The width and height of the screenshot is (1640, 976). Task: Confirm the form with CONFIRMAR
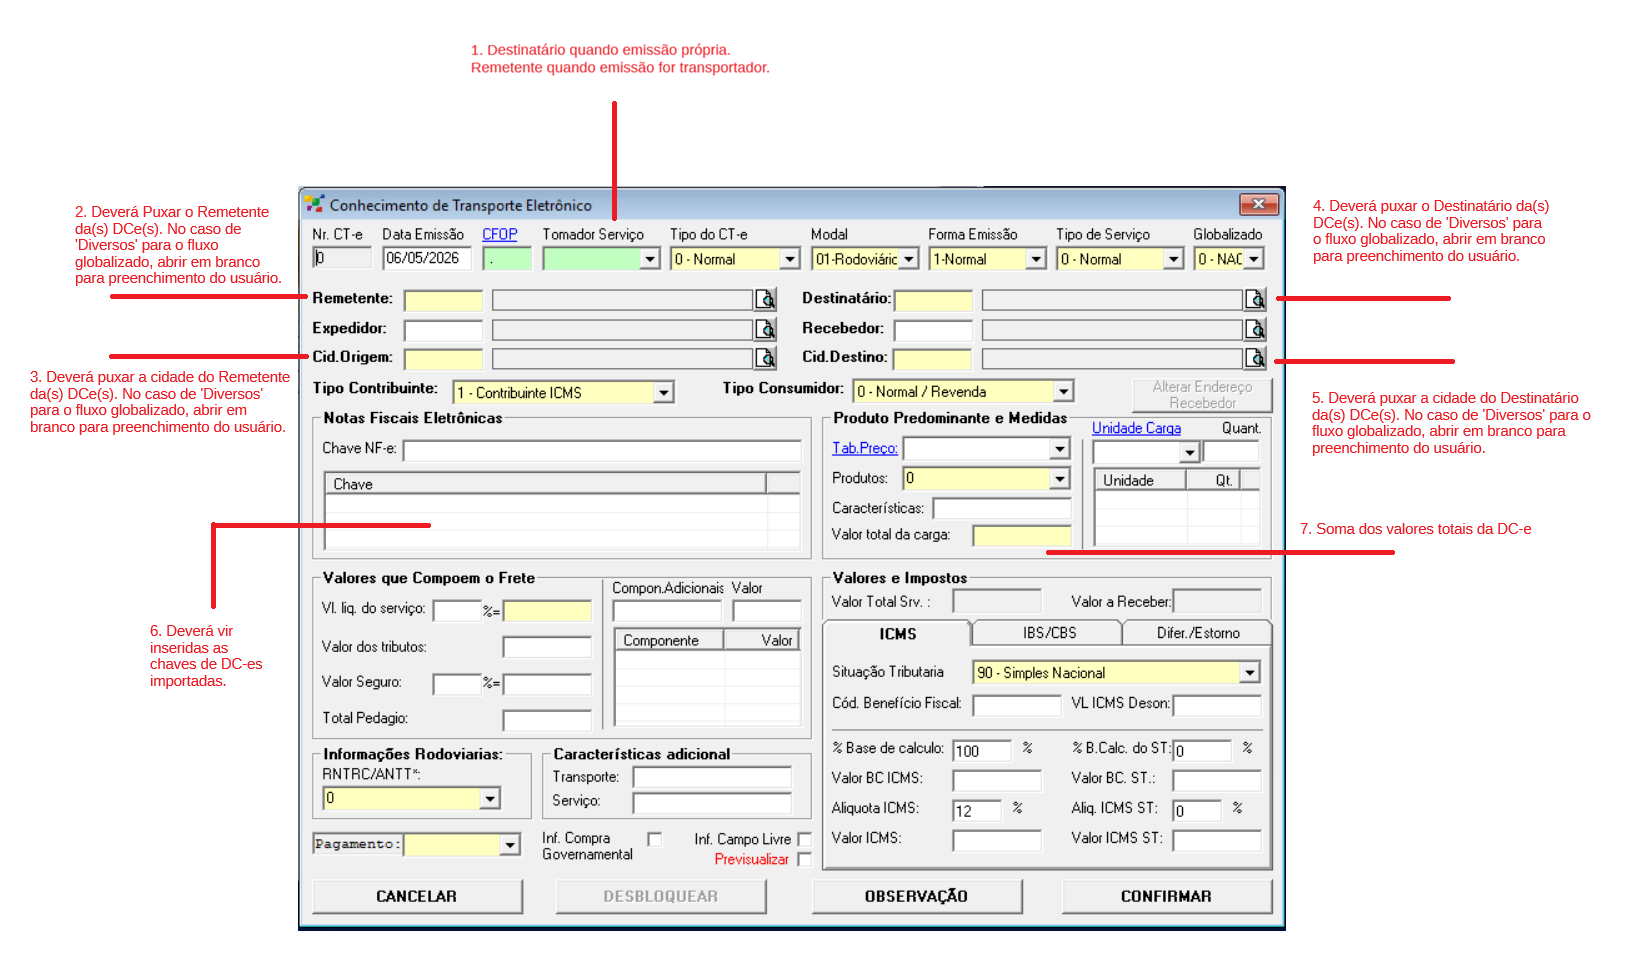click(1166, 896)
